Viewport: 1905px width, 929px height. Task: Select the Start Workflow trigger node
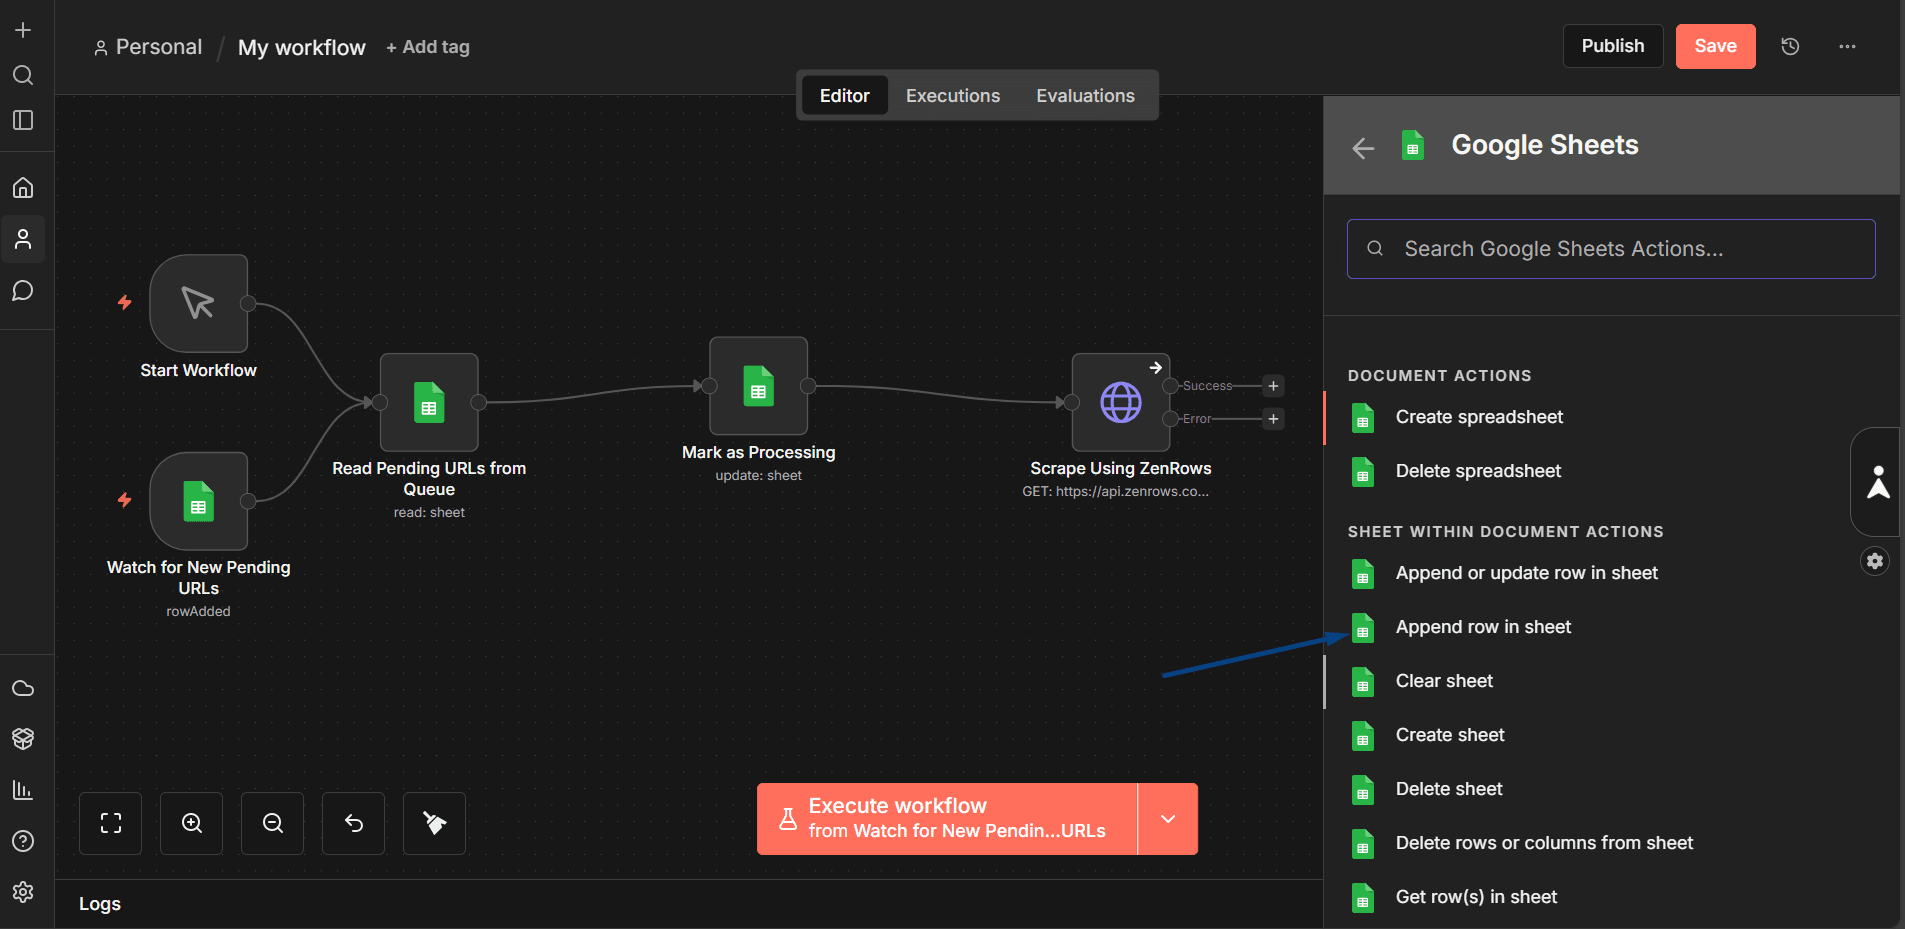pyautogui.click(x=198, y=303)
